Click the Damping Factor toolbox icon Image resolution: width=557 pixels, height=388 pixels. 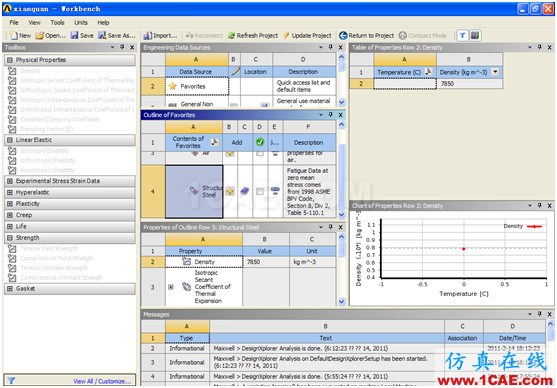pos(12,129)
